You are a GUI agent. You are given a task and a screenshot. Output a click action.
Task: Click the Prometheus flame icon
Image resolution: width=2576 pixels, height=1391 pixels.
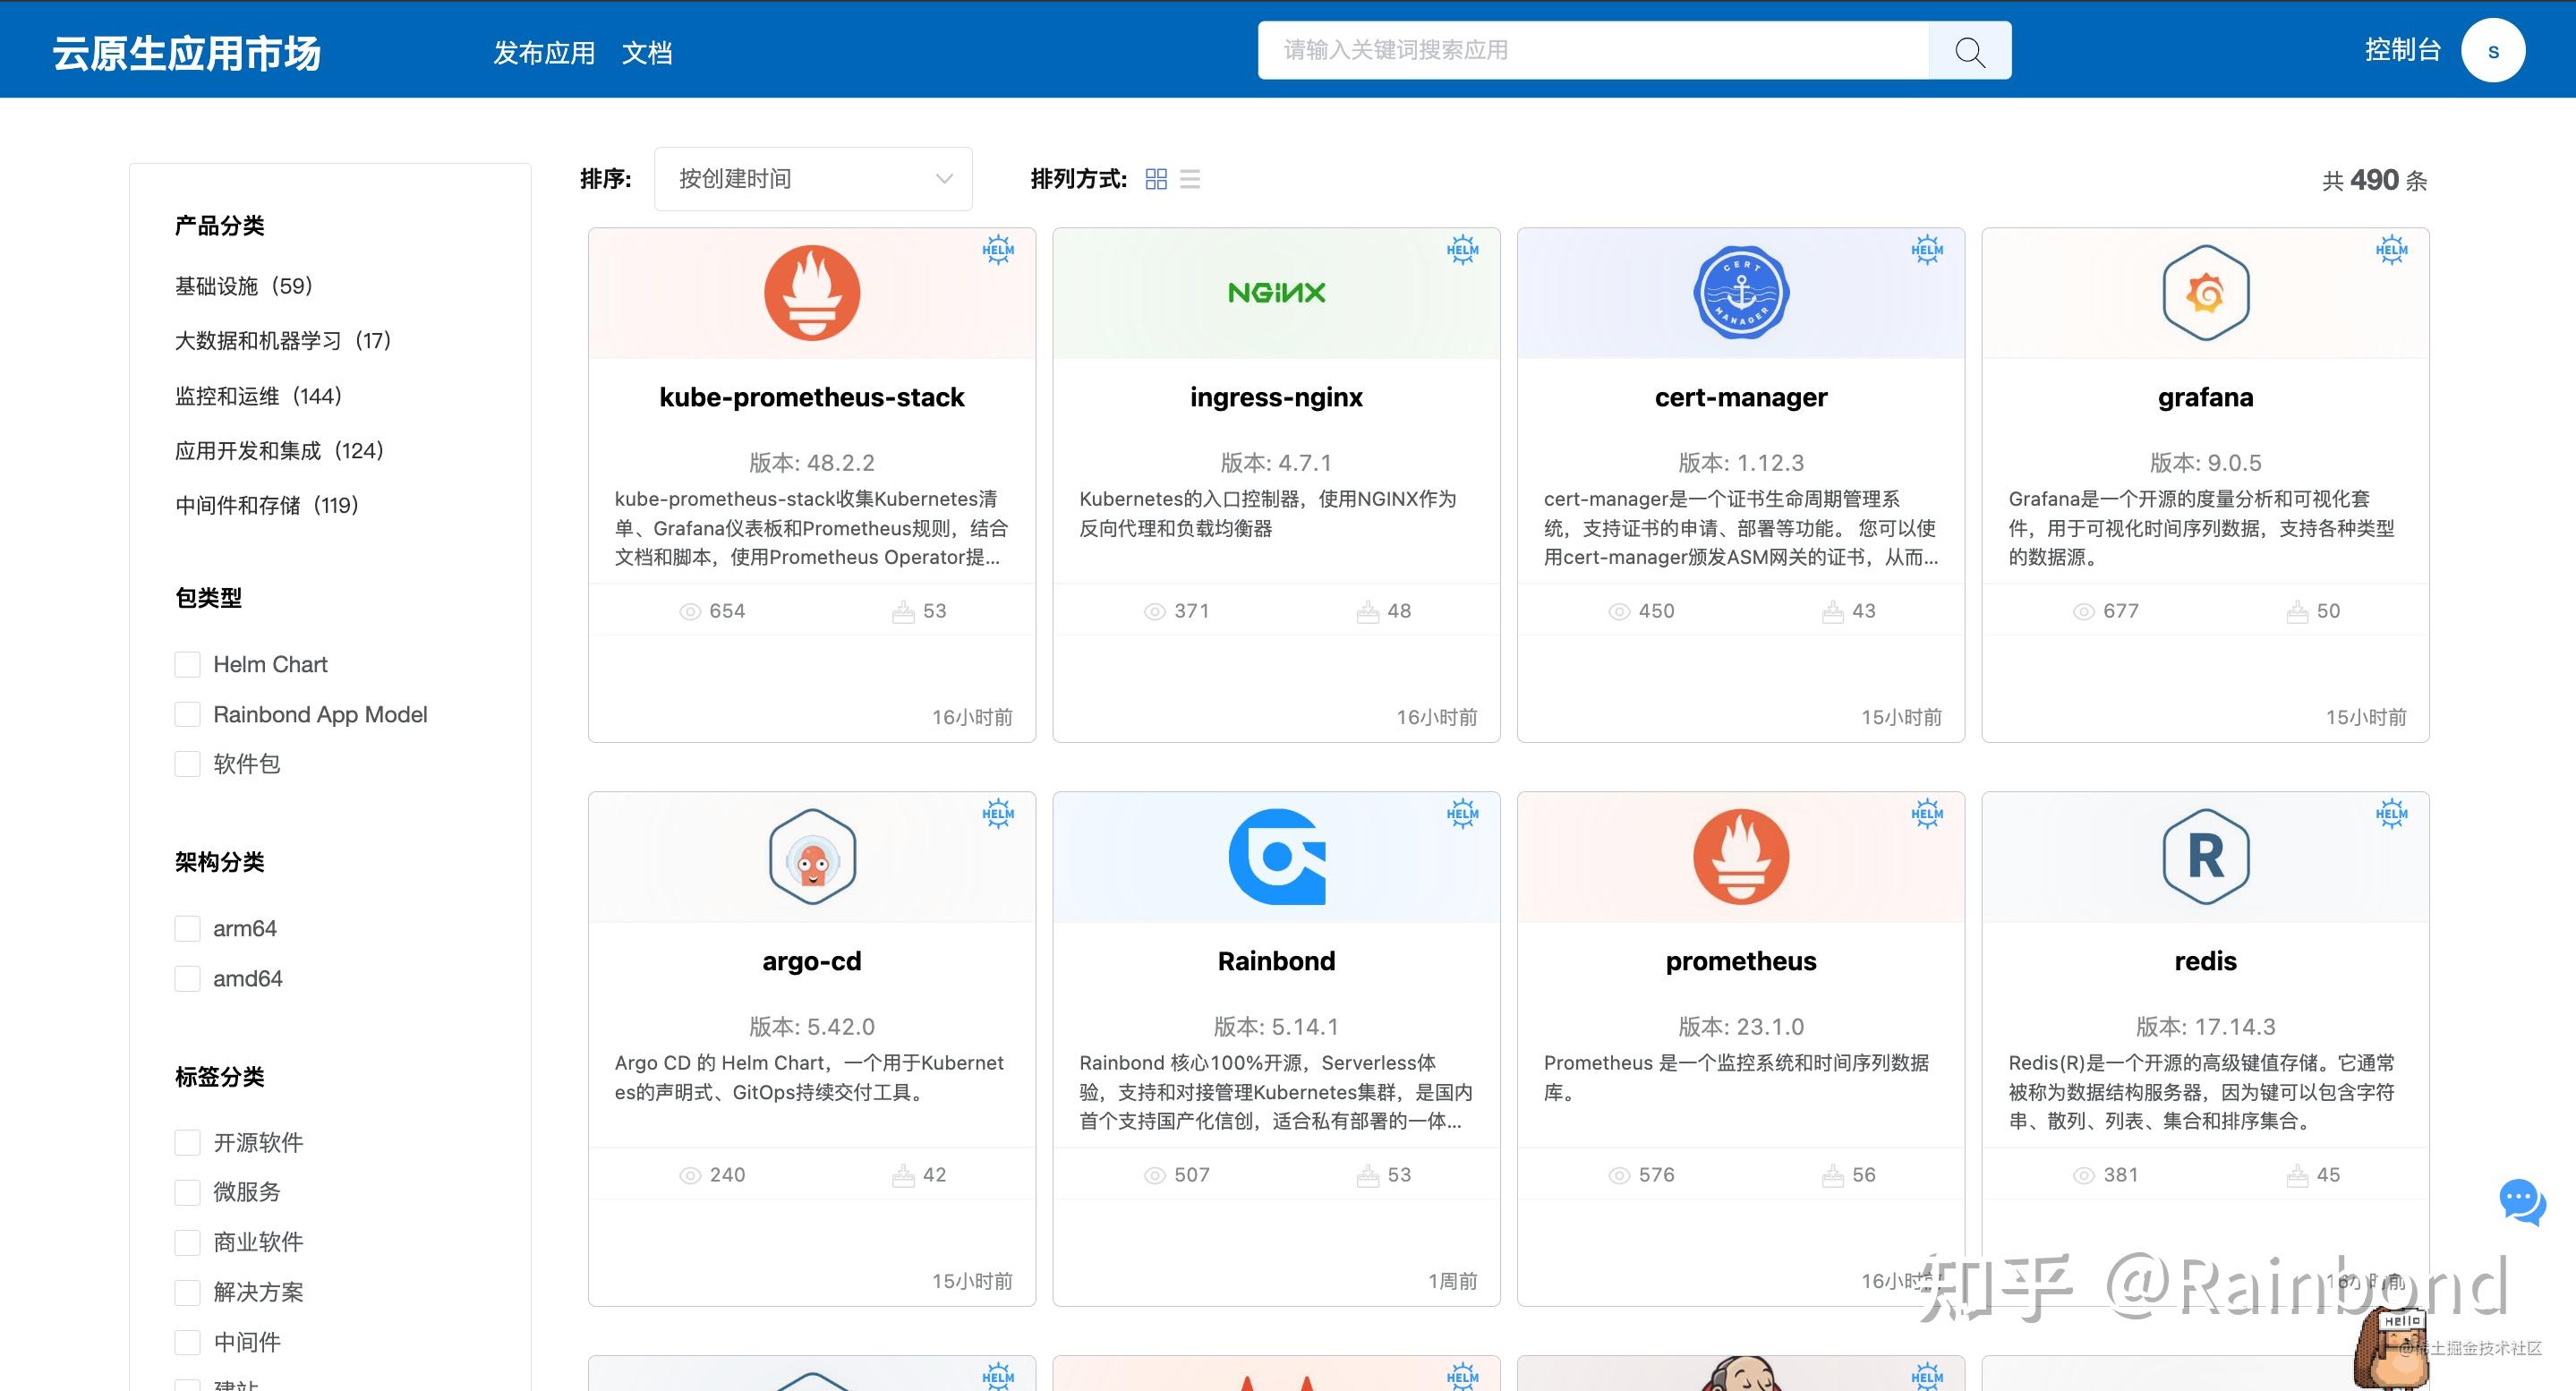[x=1740, y=856]
